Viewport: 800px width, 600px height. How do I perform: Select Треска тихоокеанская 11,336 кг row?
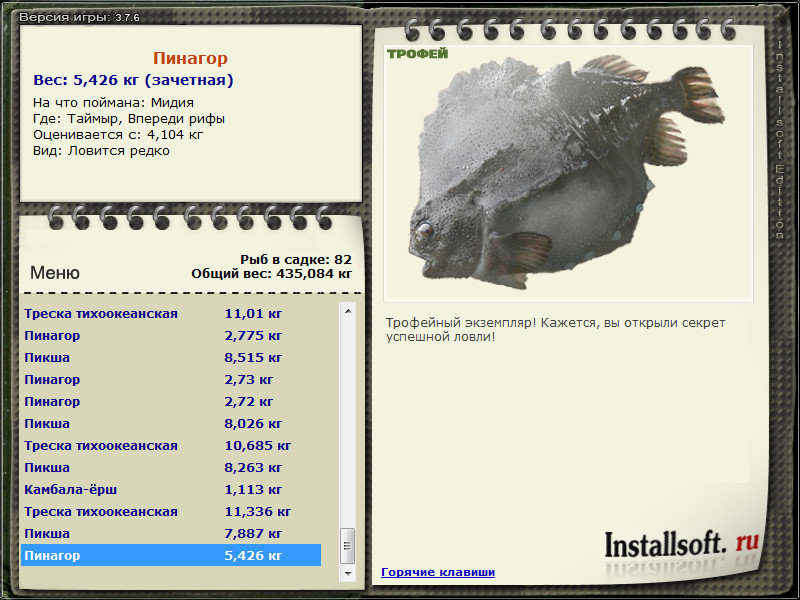171,511
